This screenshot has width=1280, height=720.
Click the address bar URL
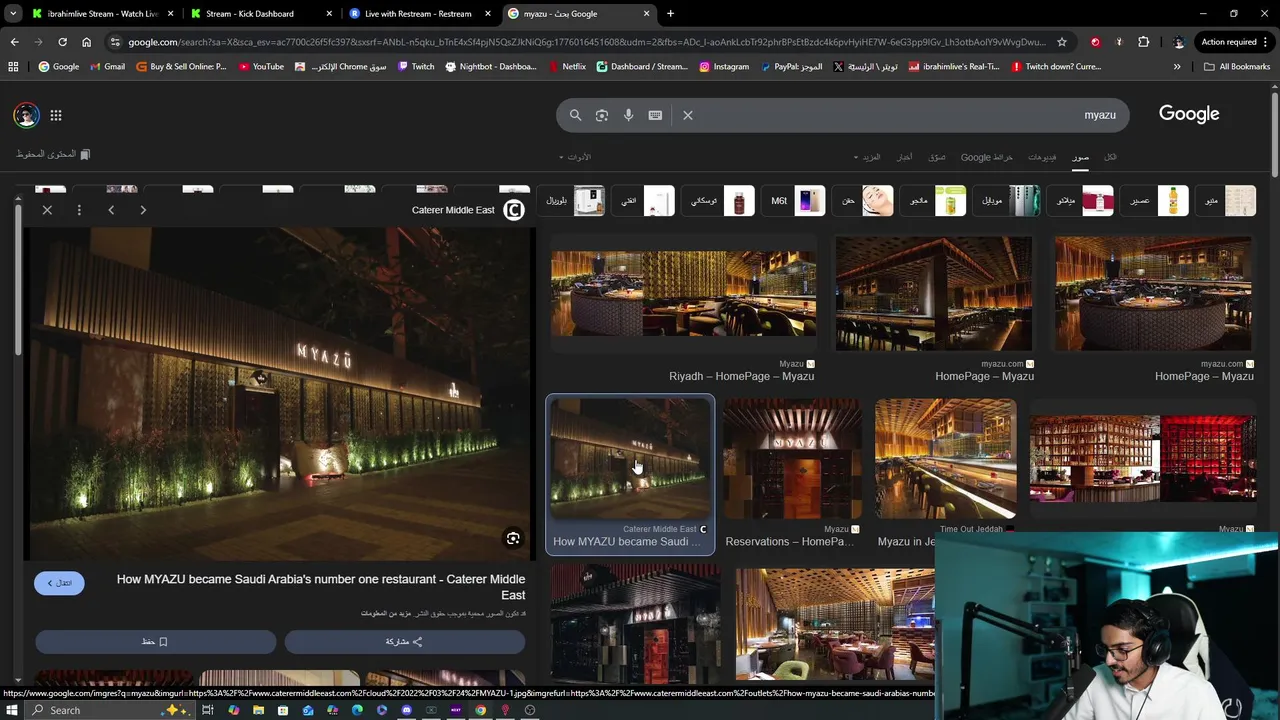click(x=587, y=42)
